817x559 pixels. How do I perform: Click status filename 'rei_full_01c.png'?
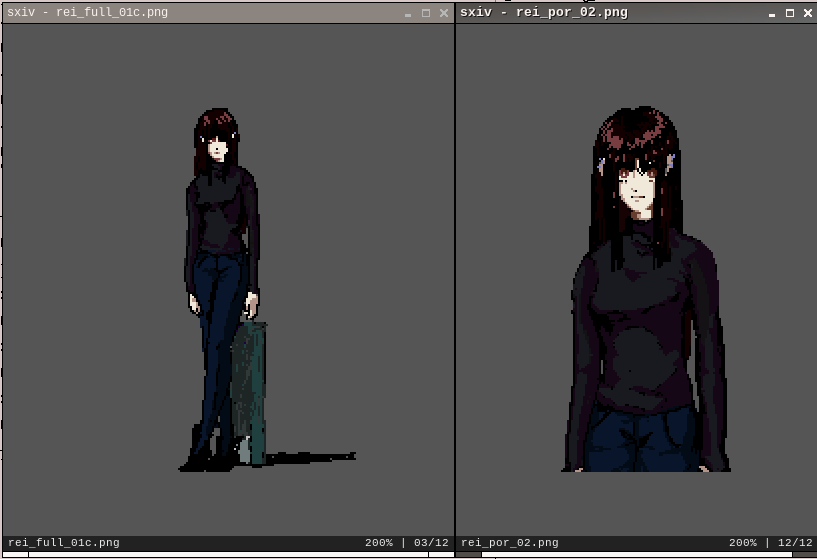[64, 543]
